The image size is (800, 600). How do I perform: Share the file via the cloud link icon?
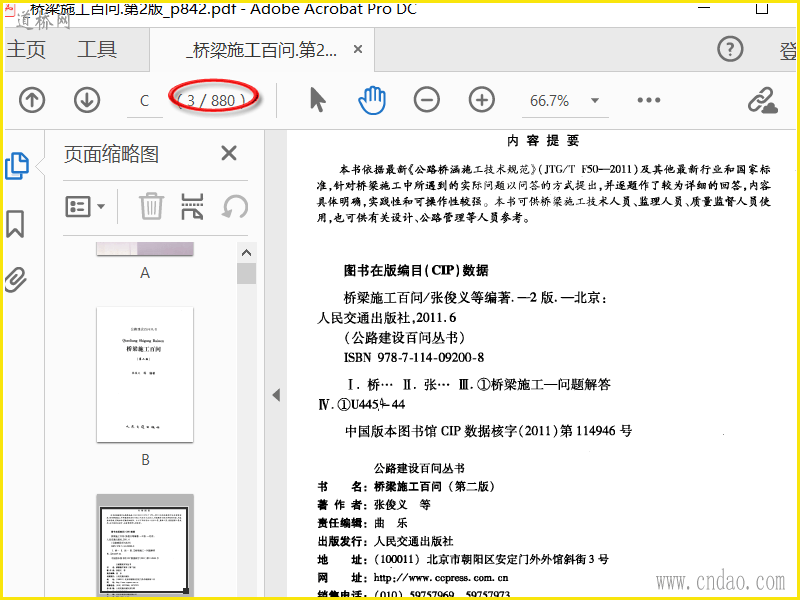tap(762, 100)
